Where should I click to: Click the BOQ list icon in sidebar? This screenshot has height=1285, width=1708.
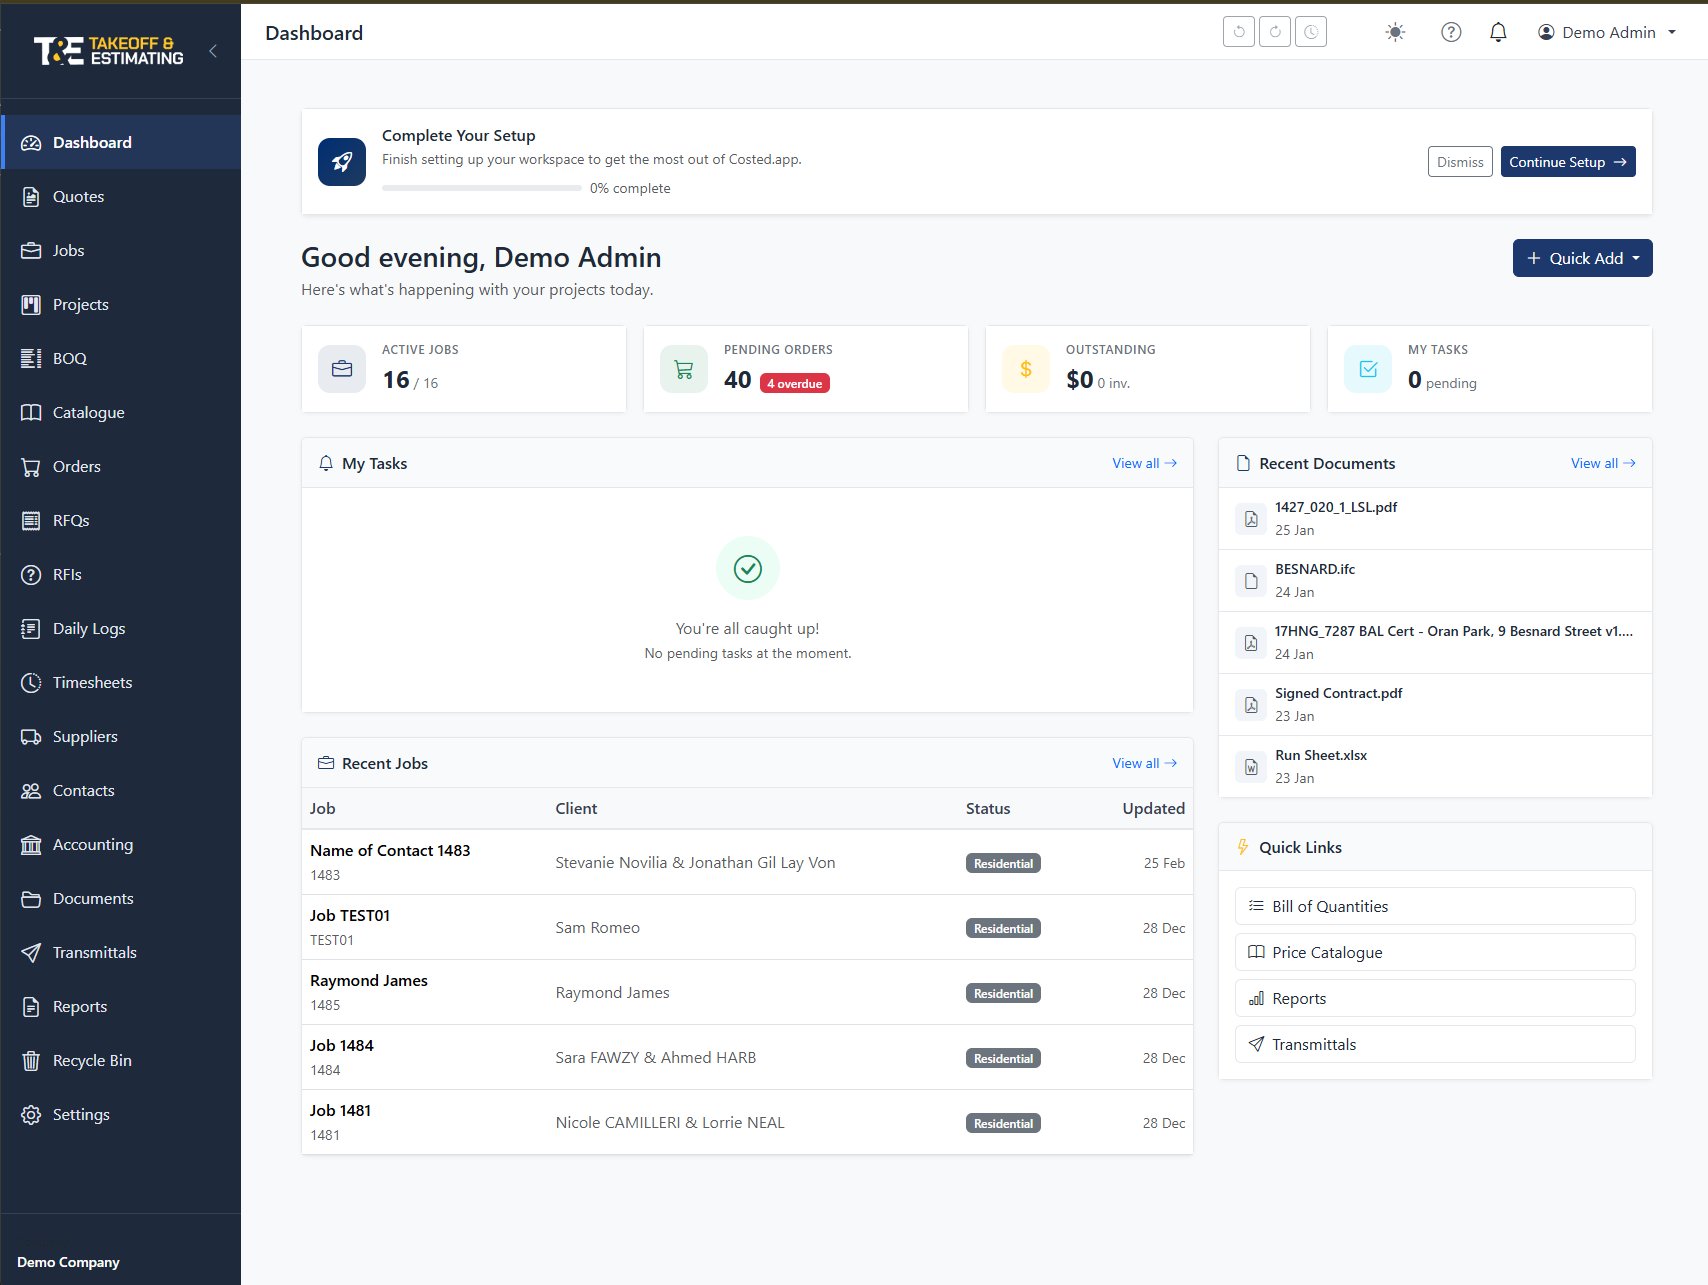pyautogui.click(x=31, y=359)
